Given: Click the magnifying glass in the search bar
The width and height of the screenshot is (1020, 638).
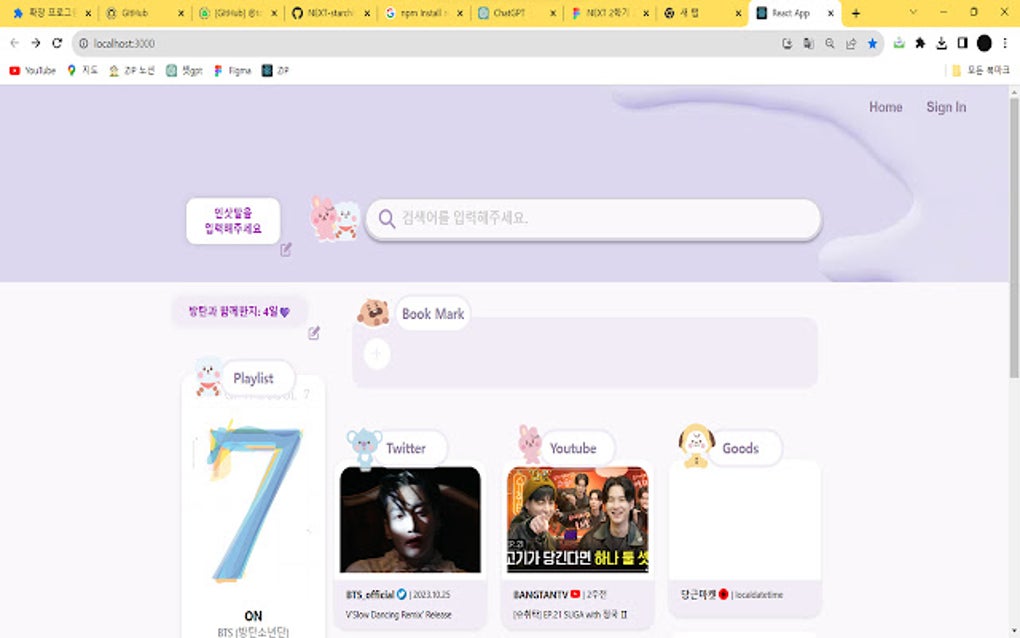Looking at the screenshot, I should [386, 218].
